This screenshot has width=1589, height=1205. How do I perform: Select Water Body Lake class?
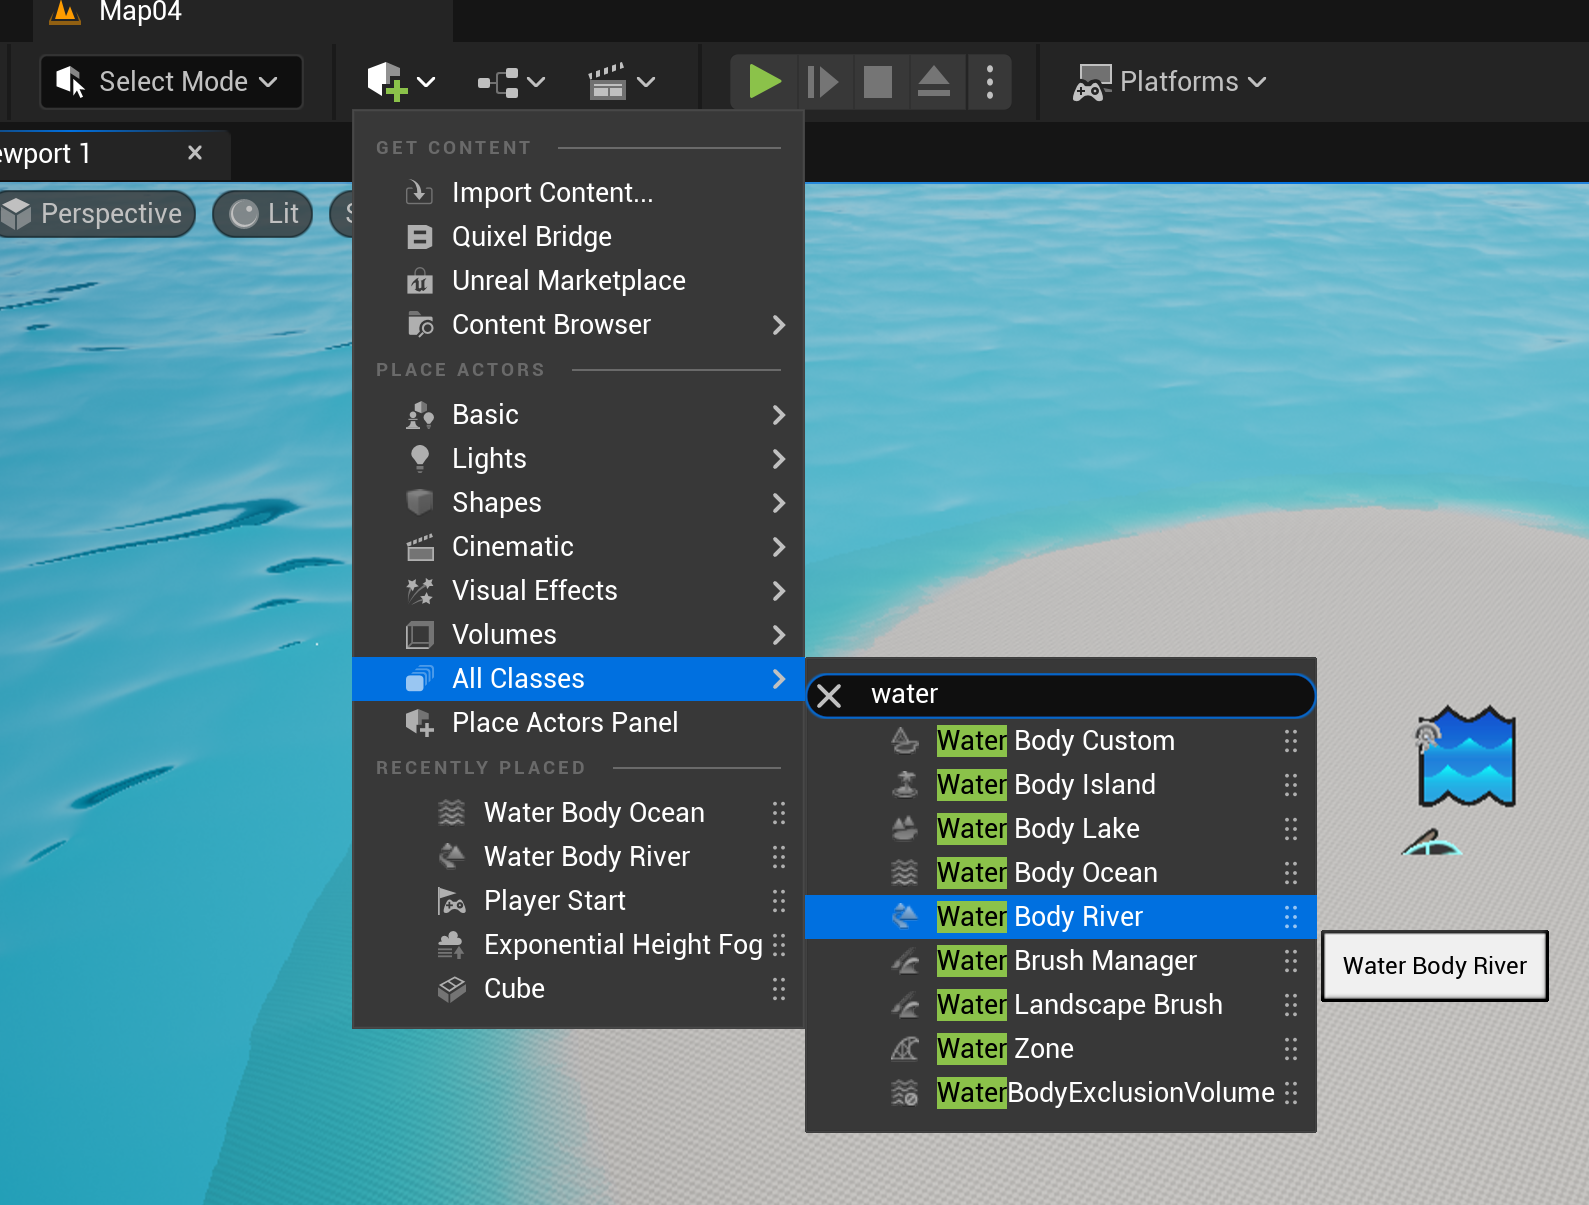click(x=1060, y=828)
